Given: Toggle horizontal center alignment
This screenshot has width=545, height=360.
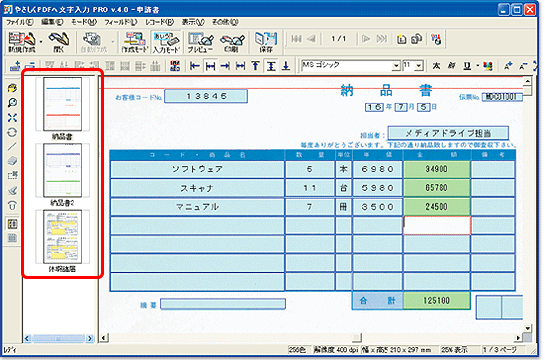Looking at the screenshot, I should coord(210,66).
